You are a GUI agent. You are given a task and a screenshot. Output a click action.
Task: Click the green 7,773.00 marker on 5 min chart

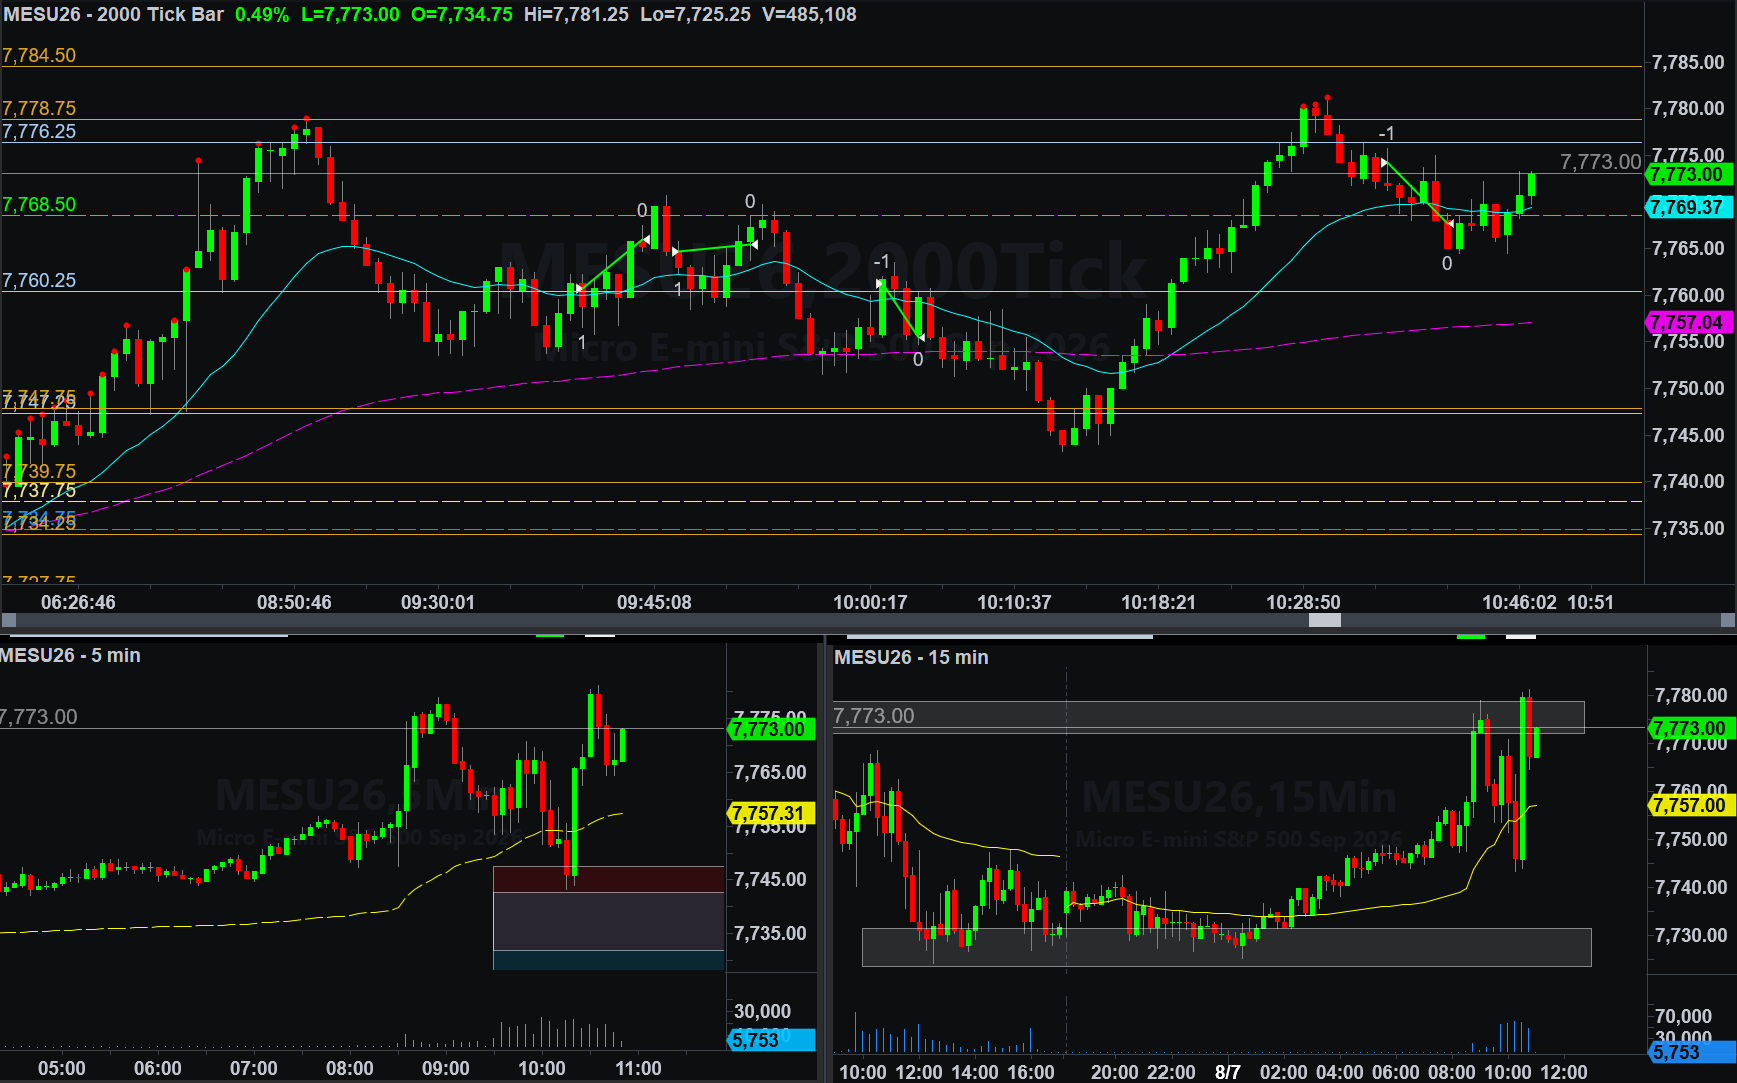(x=770, y=729)
